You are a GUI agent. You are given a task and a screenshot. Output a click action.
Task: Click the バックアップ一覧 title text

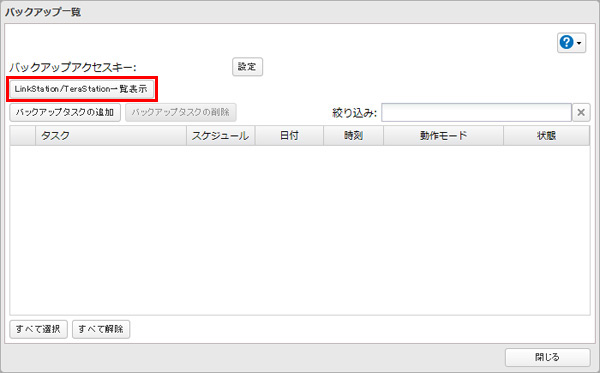click(43, 12)
